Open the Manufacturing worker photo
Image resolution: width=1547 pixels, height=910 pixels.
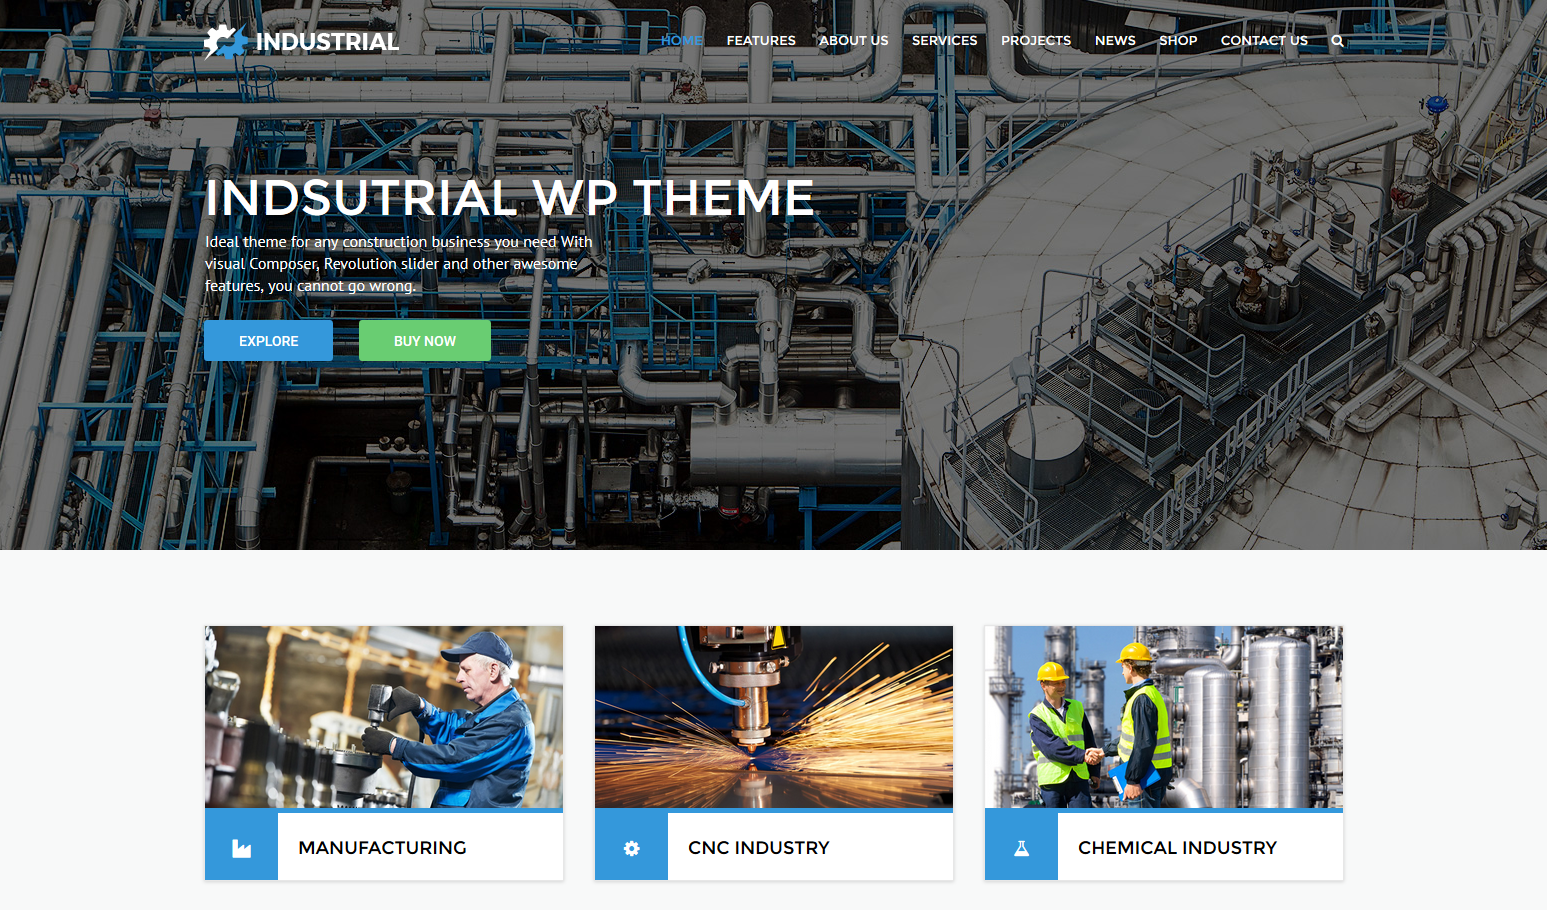pyautogui.click(x=384, y=717)
